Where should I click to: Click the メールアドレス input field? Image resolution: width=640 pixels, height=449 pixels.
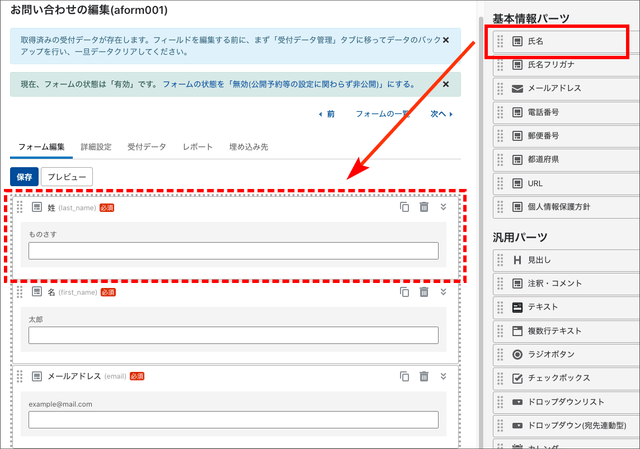tap(233, 420)
